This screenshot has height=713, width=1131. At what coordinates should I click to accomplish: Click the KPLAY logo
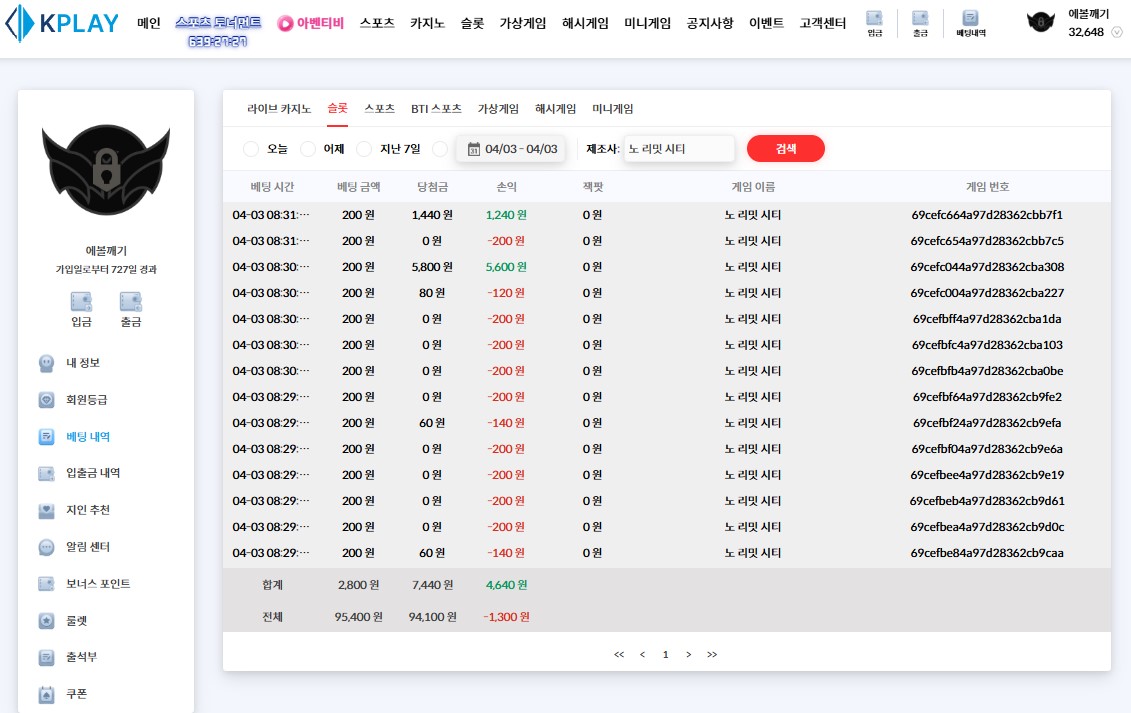pyautogui.click(x=62, y=24)
